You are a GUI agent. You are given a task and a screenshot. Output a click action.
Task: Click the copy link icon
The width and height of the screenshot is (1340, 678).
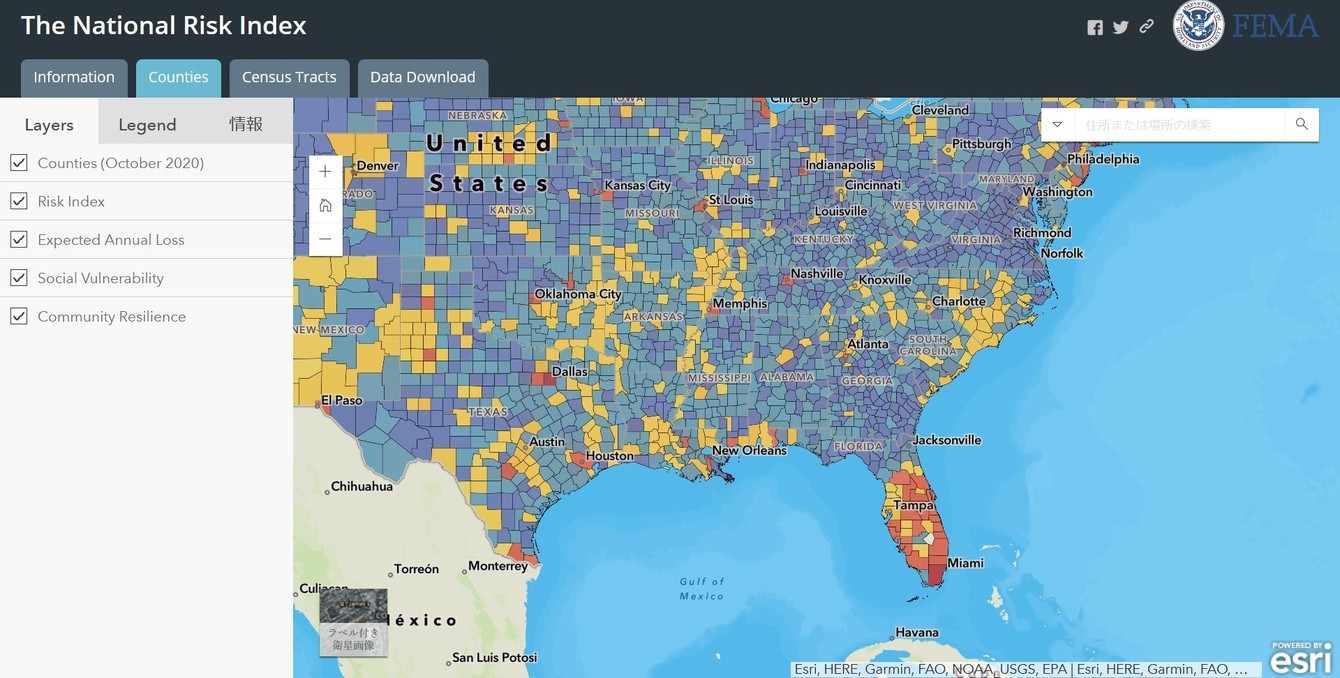(x=1147, y=27)
